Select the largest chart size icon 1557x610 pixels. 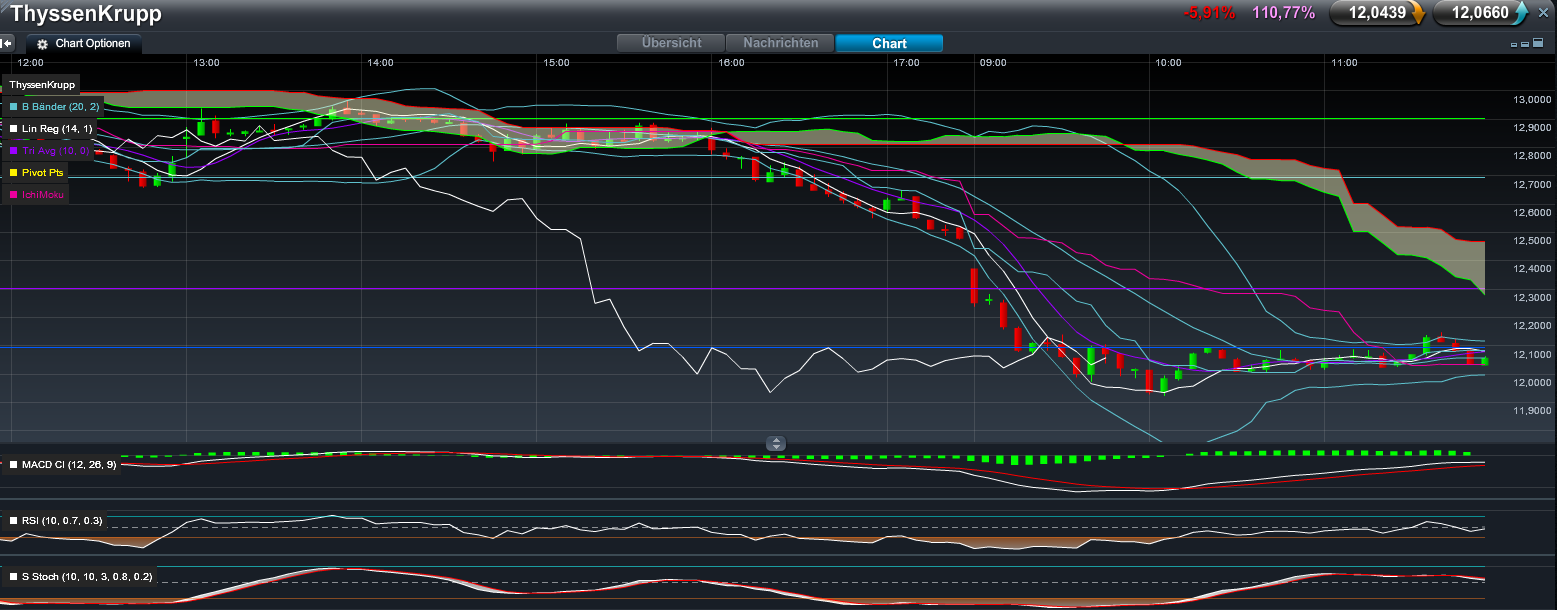(x=1537, y=44)
